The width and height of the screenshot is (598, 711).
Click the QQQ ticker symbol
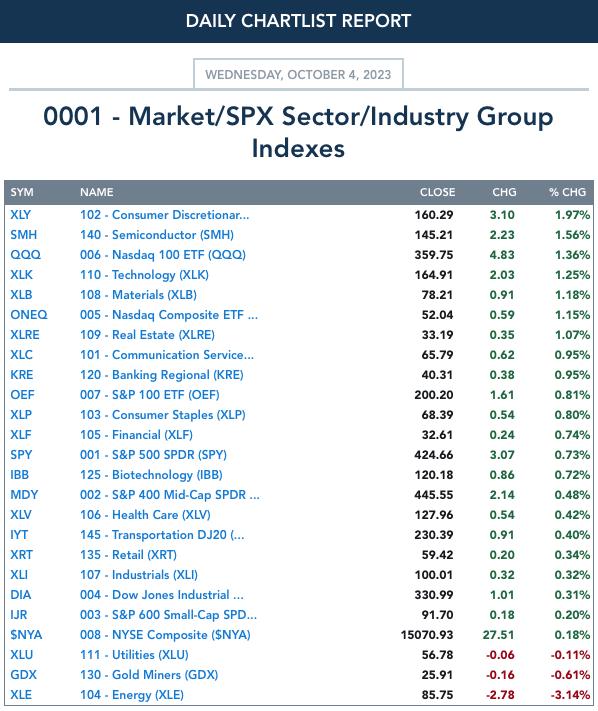(x=25, y=255)
